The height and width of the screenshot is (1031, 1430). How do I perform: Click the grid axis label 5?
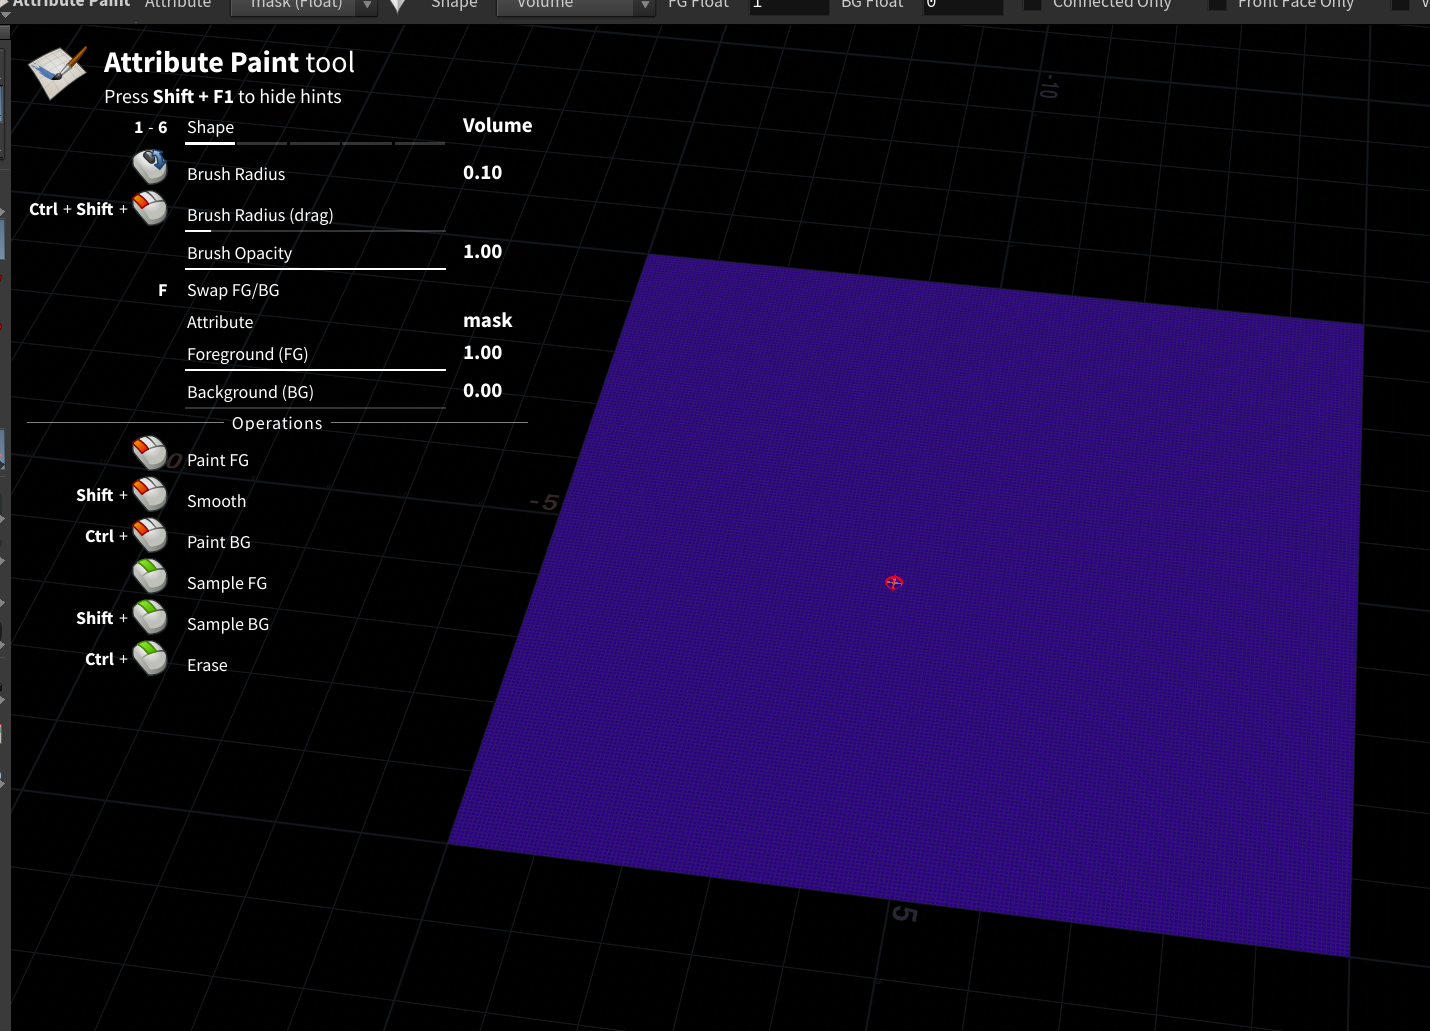coord(904,913)
